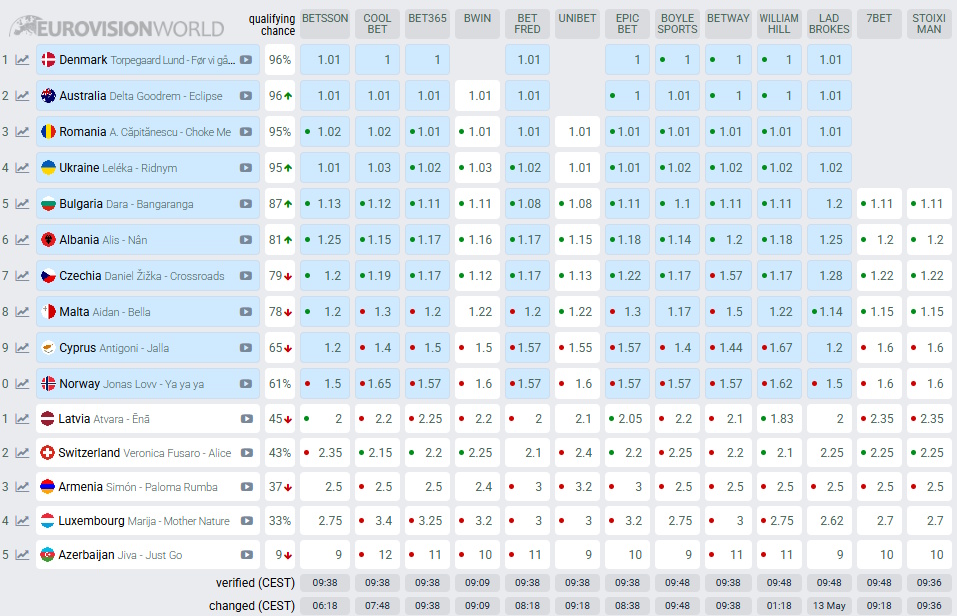Play Armenia's Paloma Rumba video icon
This screenshot has width=957, height=616.
pyautogui.click(x=247, y=487)
